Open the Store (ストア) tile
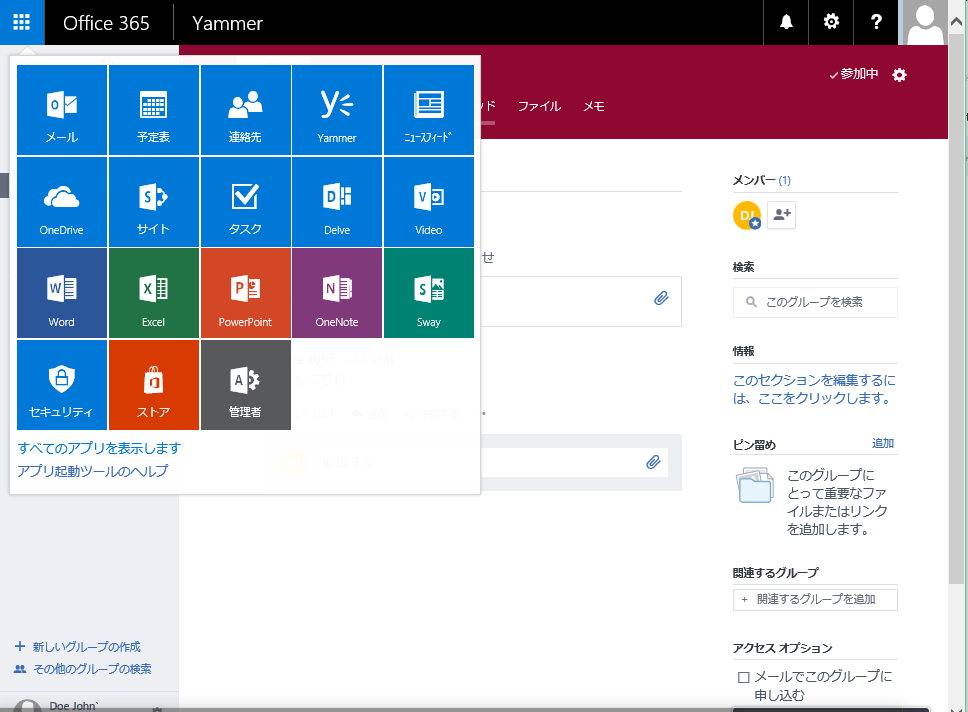968x712 pixels. pyautogui.click(x=154, y=385)
